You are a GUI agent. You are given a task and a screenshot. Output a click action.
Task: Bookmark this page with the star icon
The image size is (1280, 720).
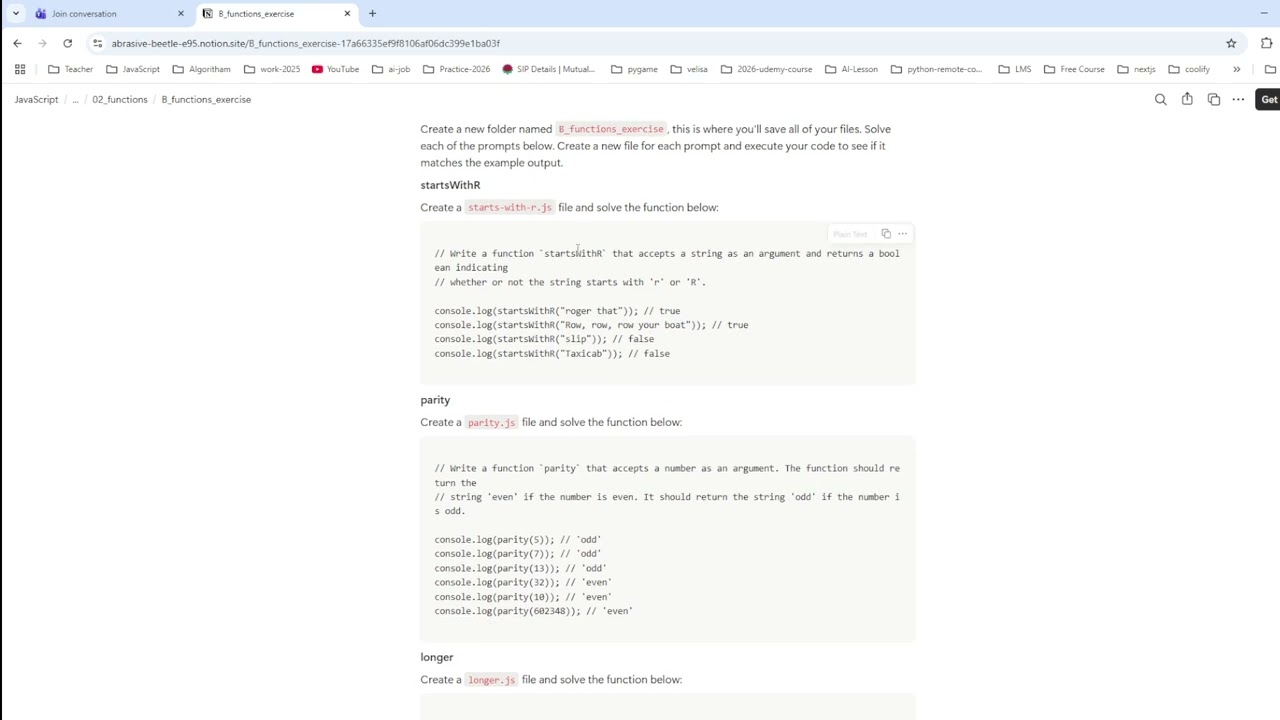[x=1231, y=43]
